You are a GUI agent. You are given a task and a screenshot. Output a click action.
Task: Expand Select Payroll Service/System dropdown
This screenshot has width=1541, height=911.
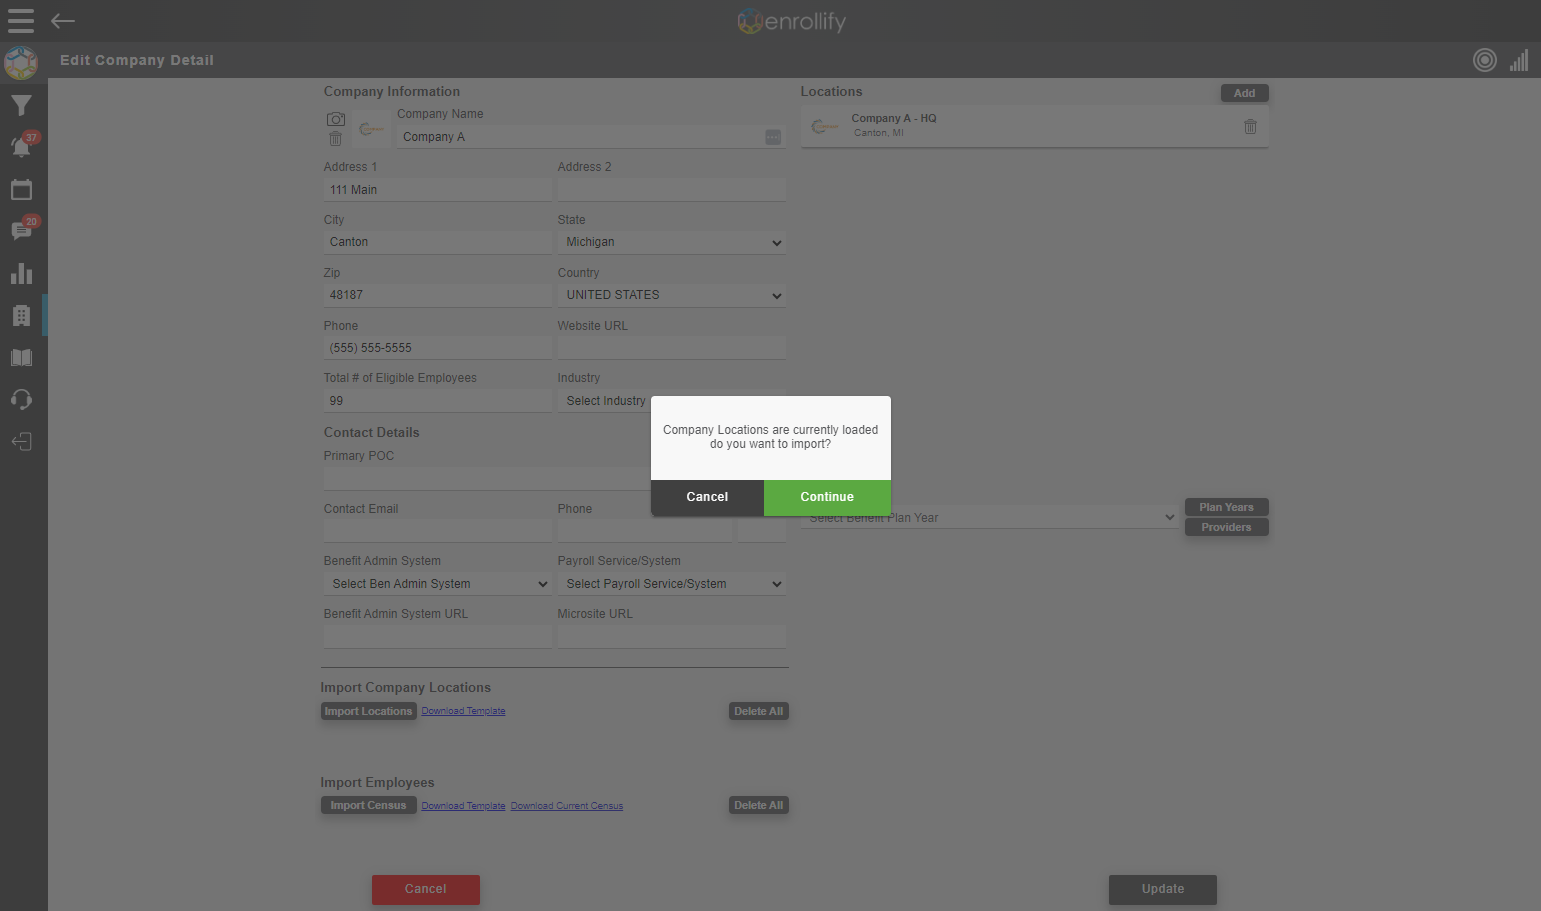(672, 584)
